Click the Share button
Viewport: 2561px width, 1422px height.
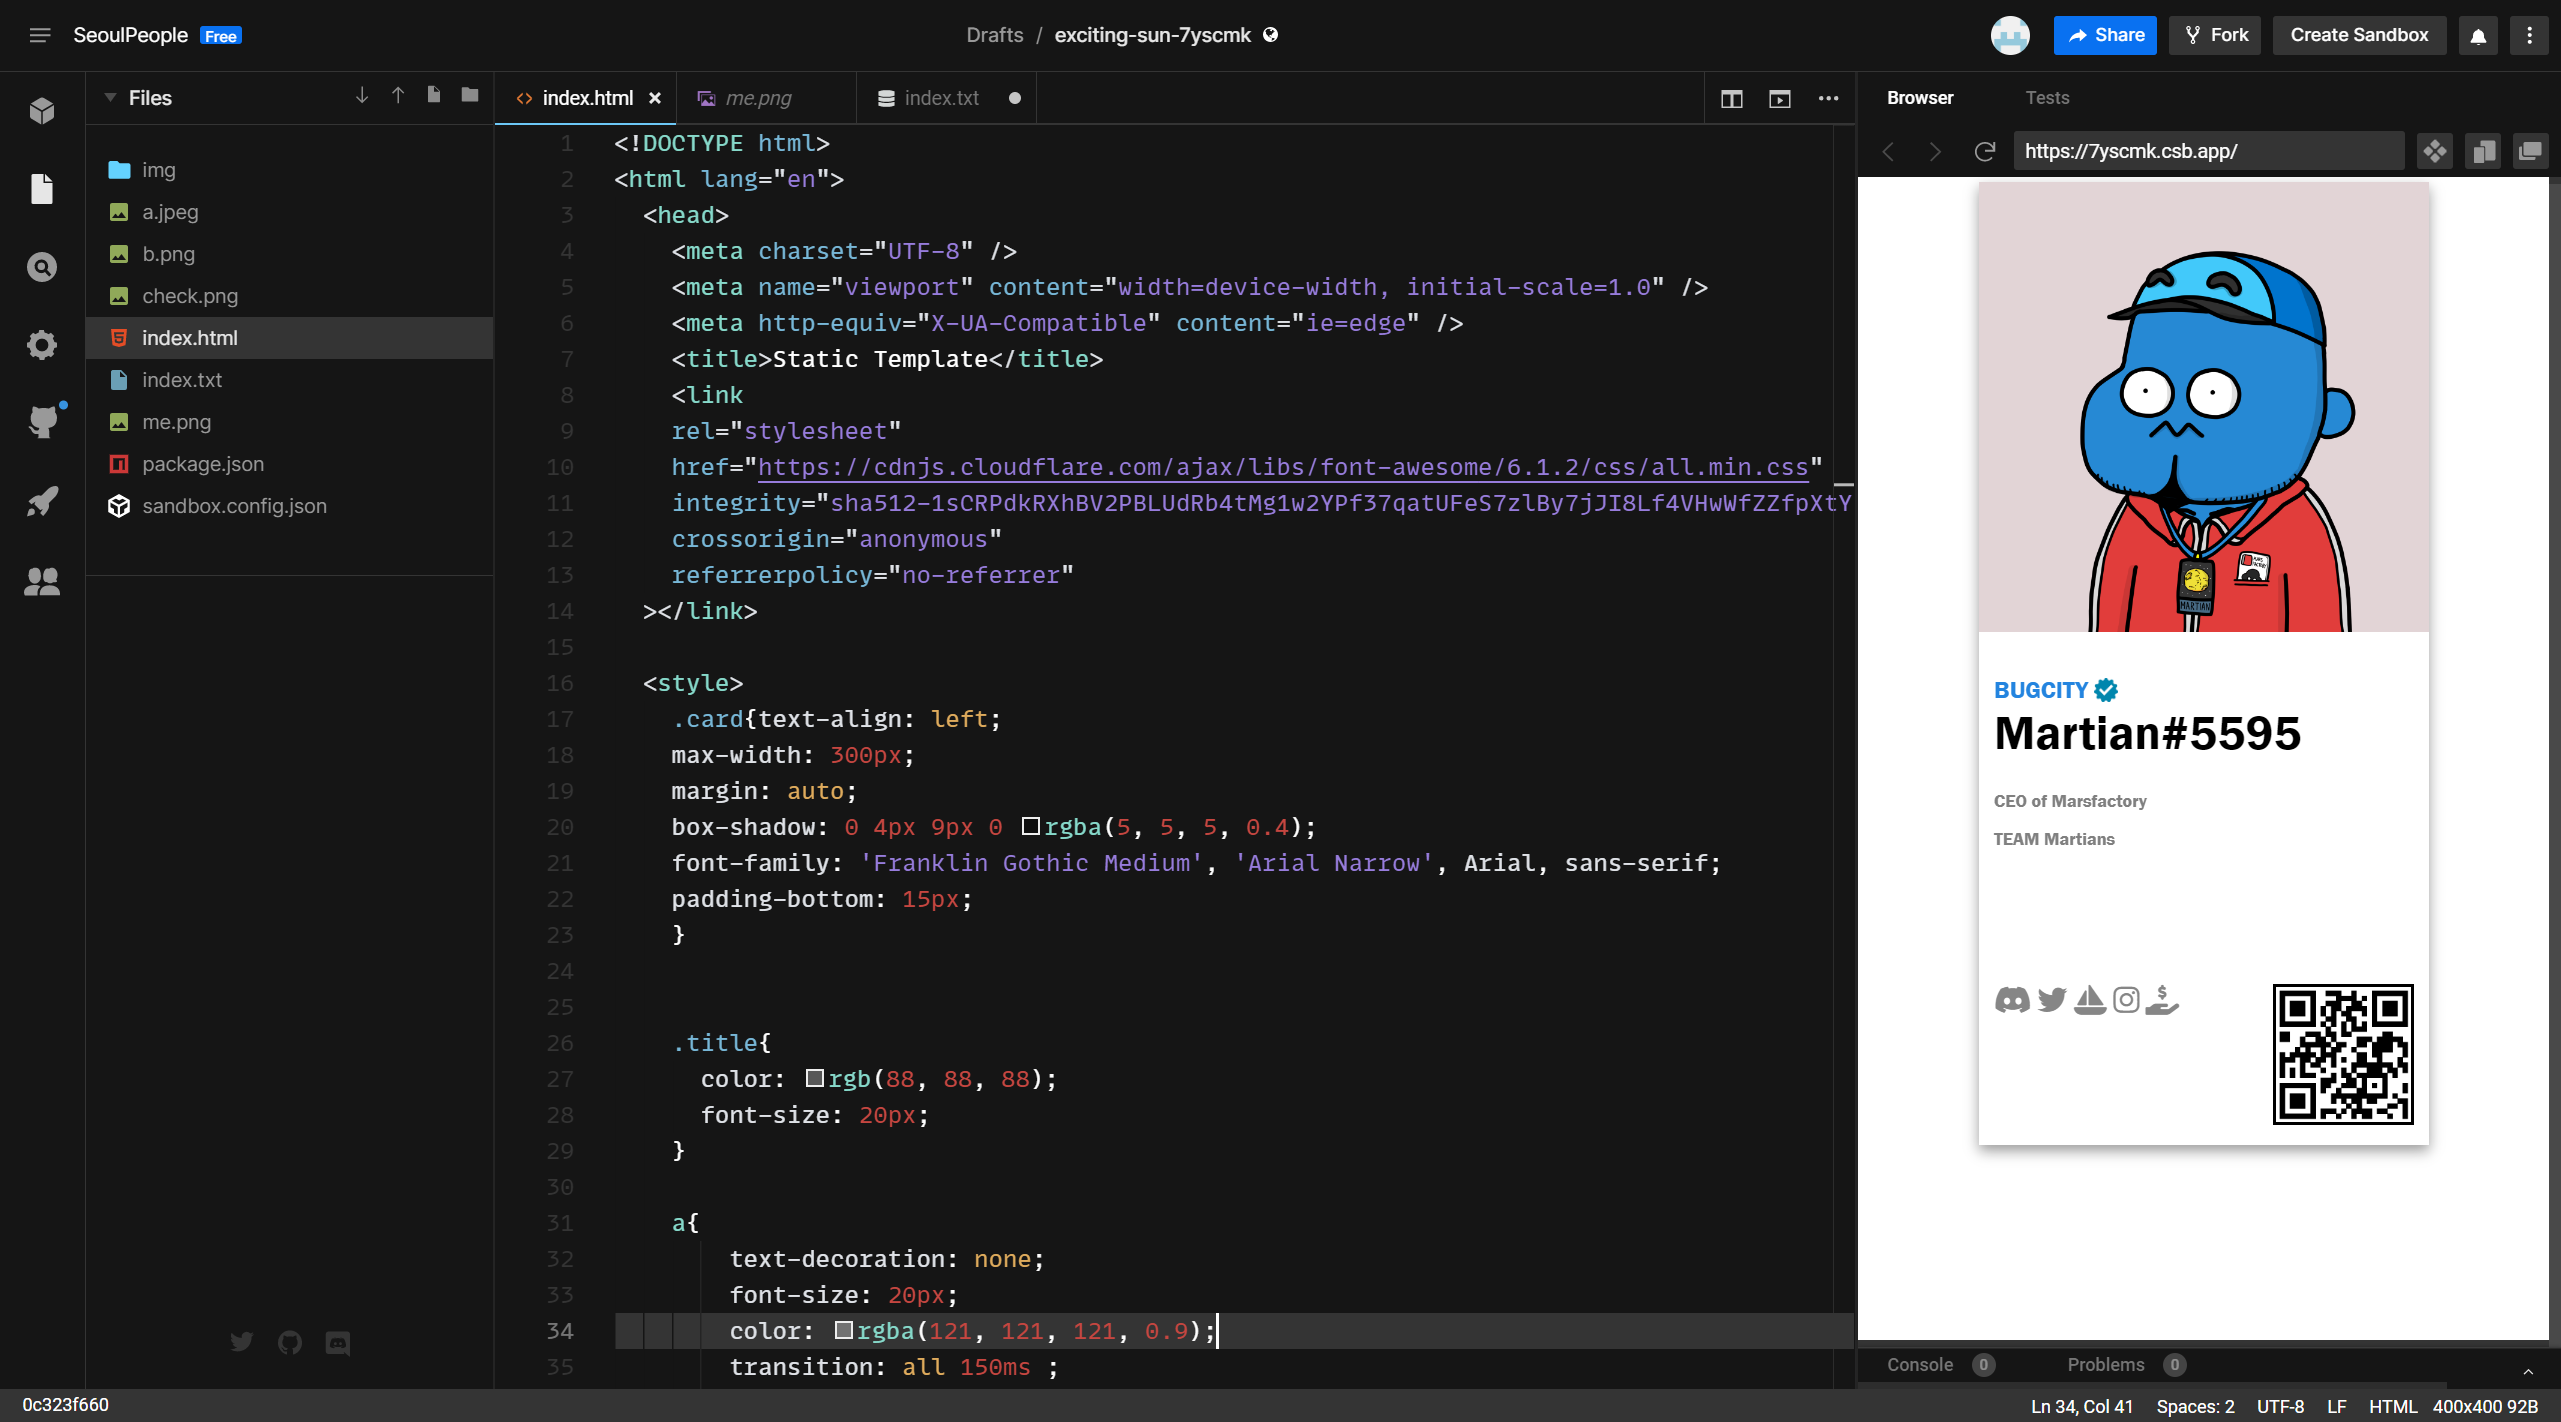coord(2104,35)
